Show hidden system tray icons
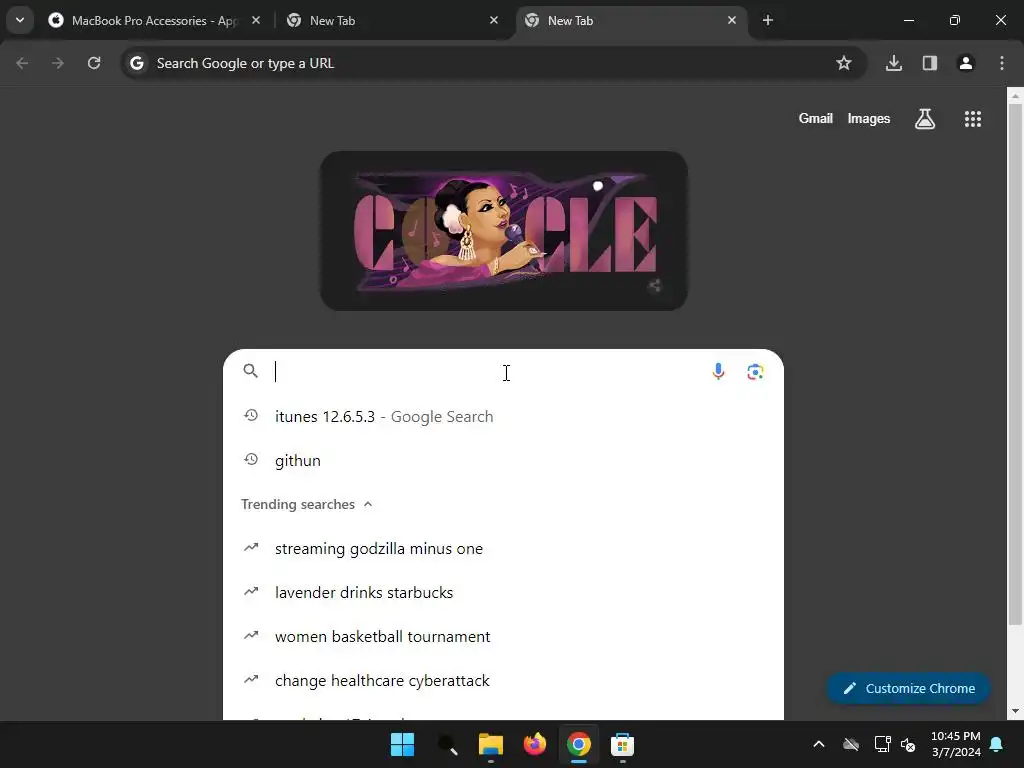 [818, 744]
